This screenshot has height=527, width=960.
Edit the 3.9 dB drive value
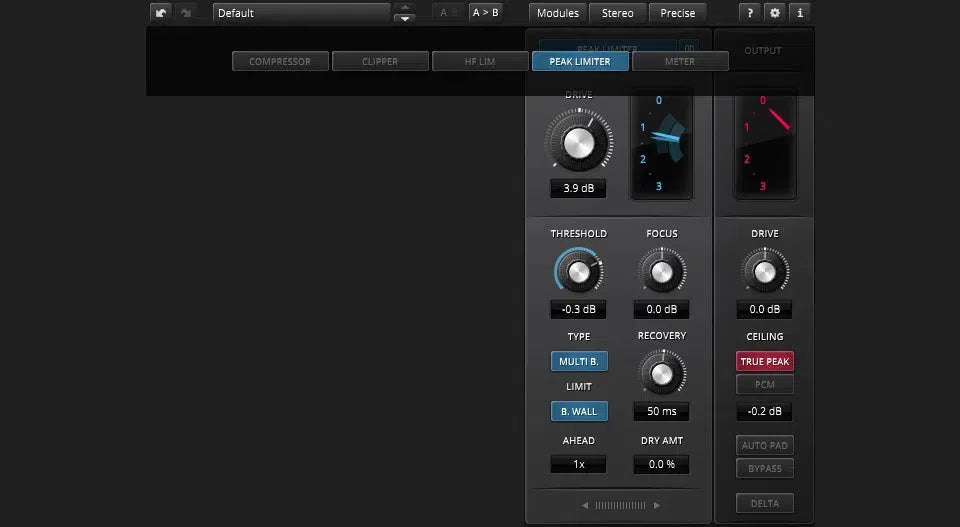[579, 188]
